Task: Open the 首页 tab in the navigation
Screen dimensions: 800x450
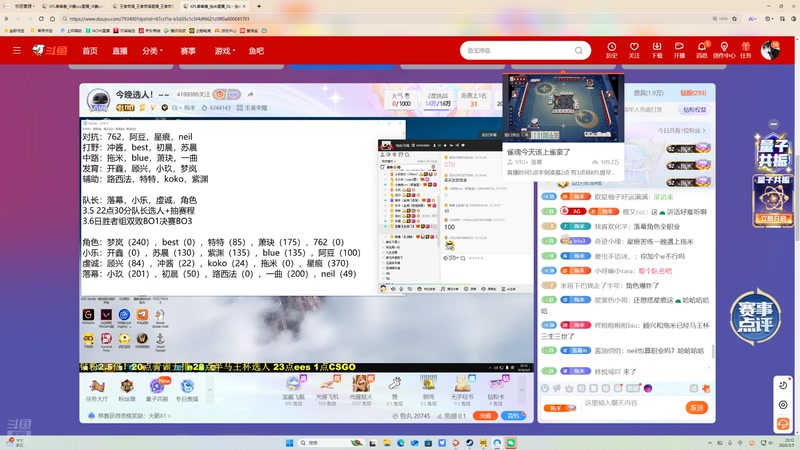Action: [x=90, y=51]
